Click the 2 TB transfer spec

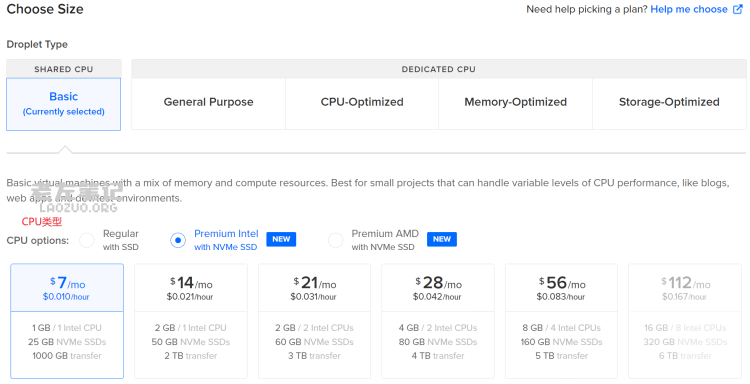click(191, 356)
